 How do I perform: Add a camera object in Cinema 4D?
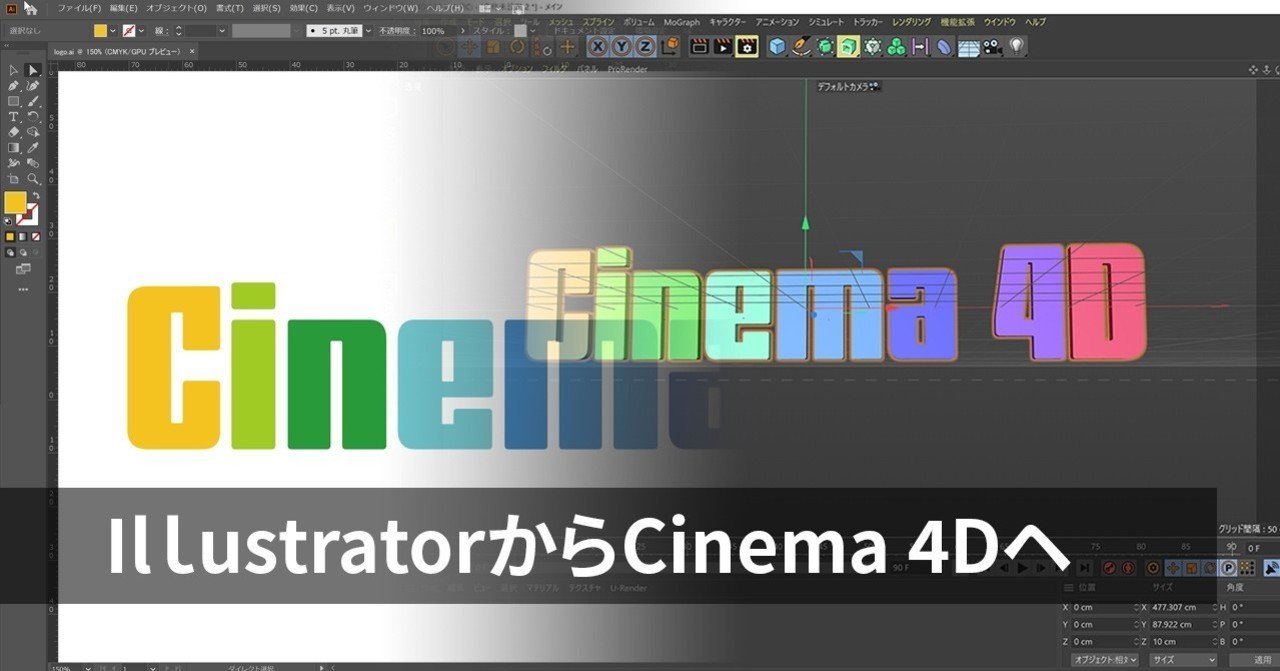point(992,46)
